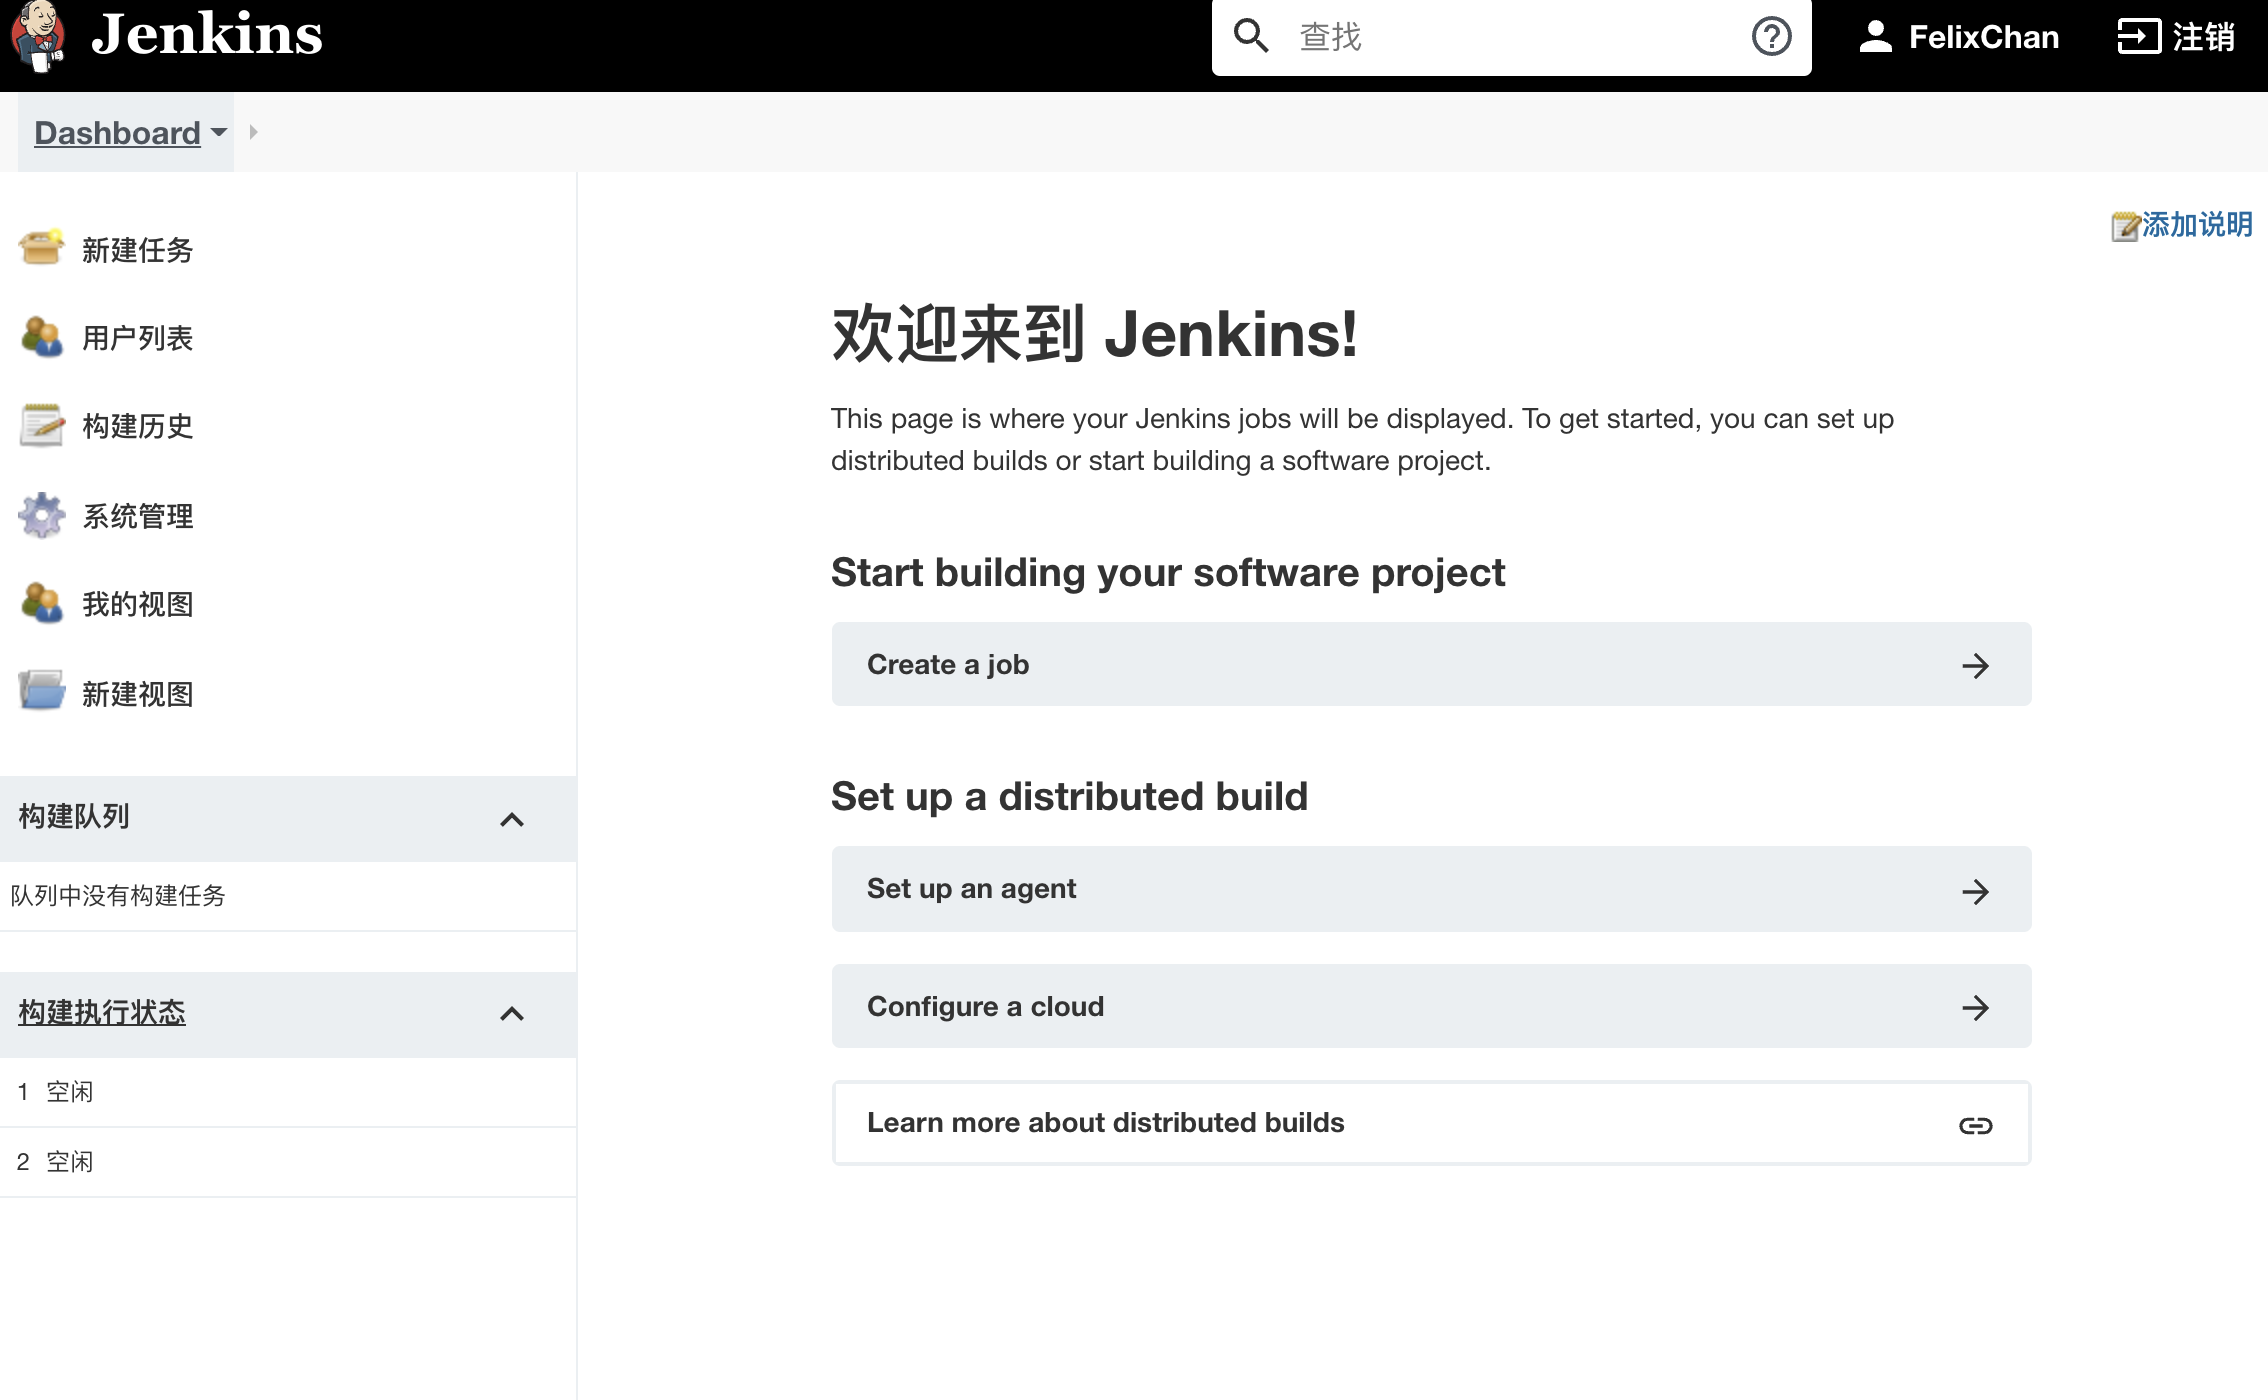Click the 用户列表 people icon
Viewport: 2268px width, 1400px height.
pyautogui.click(x=41, y=336)
